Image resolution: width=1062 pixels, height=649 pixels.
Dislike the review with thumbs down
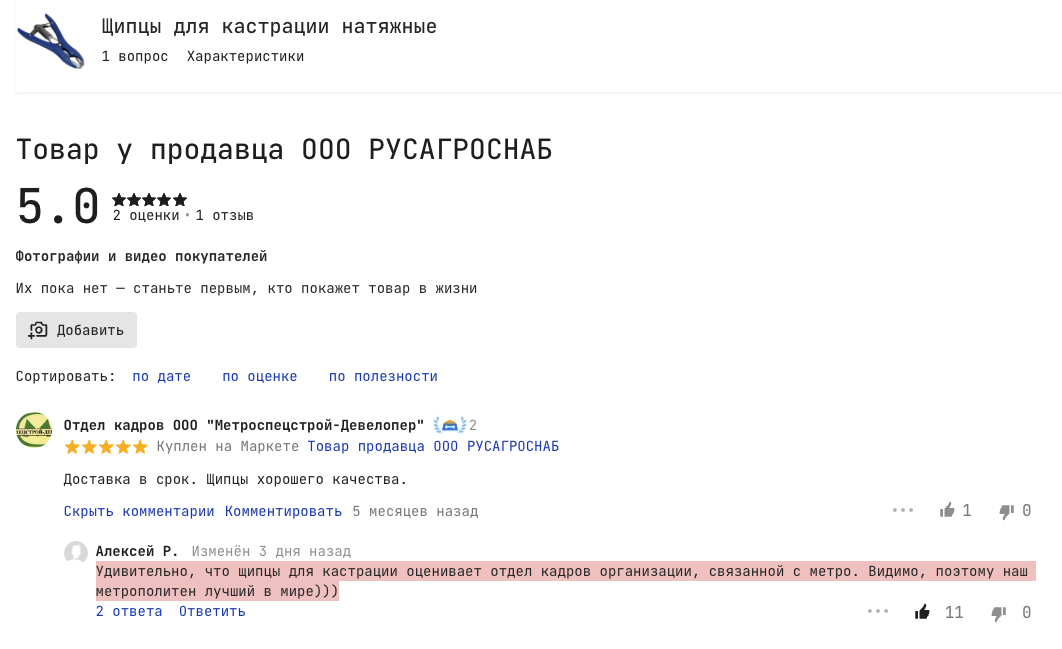pyautogui.click(x=1006, y=511)
